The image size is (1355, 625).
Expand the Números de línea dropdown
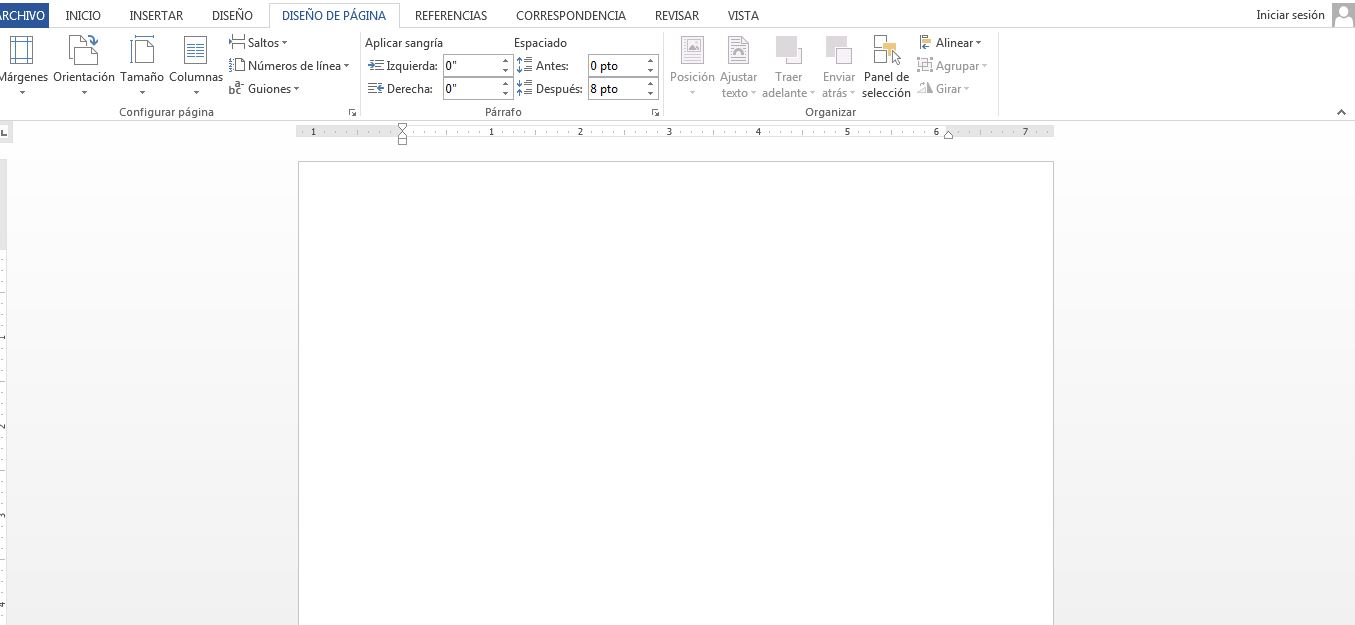click(x=290, y=66)
